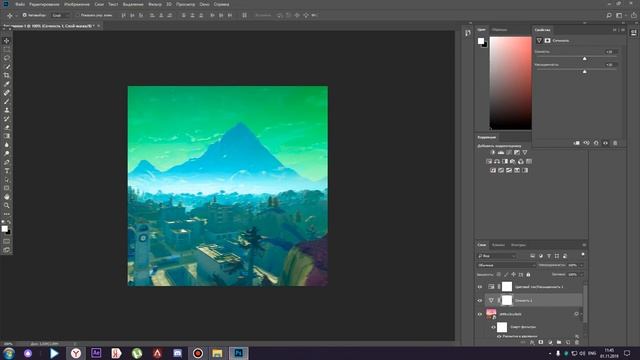Select the Crop tool
Image resolution: width=640 pixels, height=360 pixels.
[7, 76]
